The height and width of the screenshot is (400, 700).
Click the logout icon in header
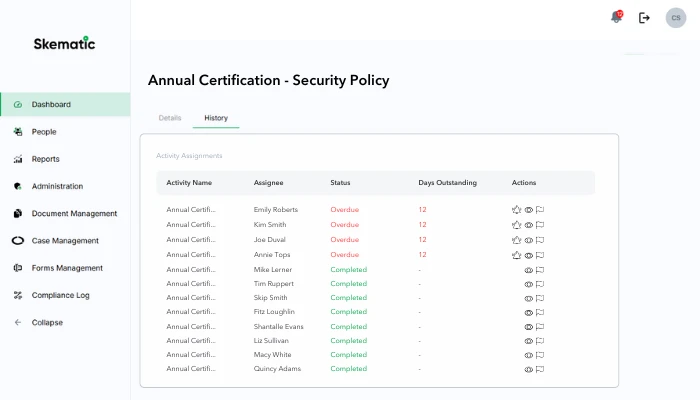tap(644, 17)
